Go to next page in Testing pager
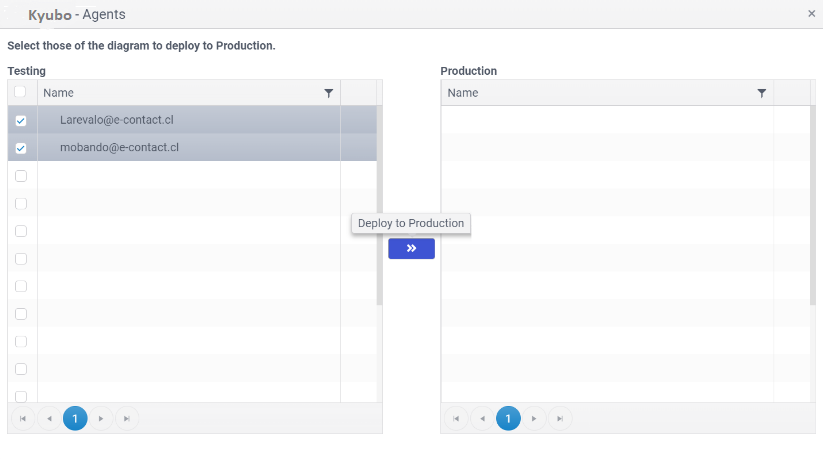This screenshot has height=459, width=823. [101, 418]
